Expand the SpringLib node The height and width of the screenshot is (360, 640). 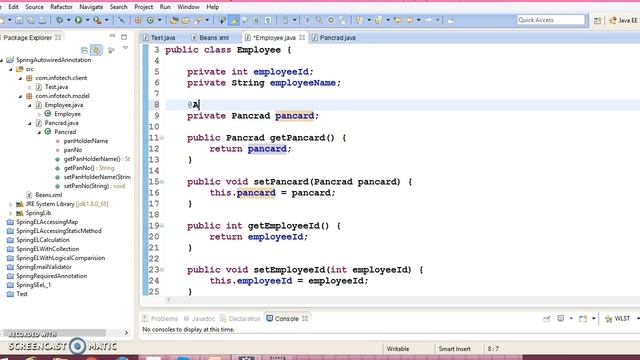click(x=11, y=213)
